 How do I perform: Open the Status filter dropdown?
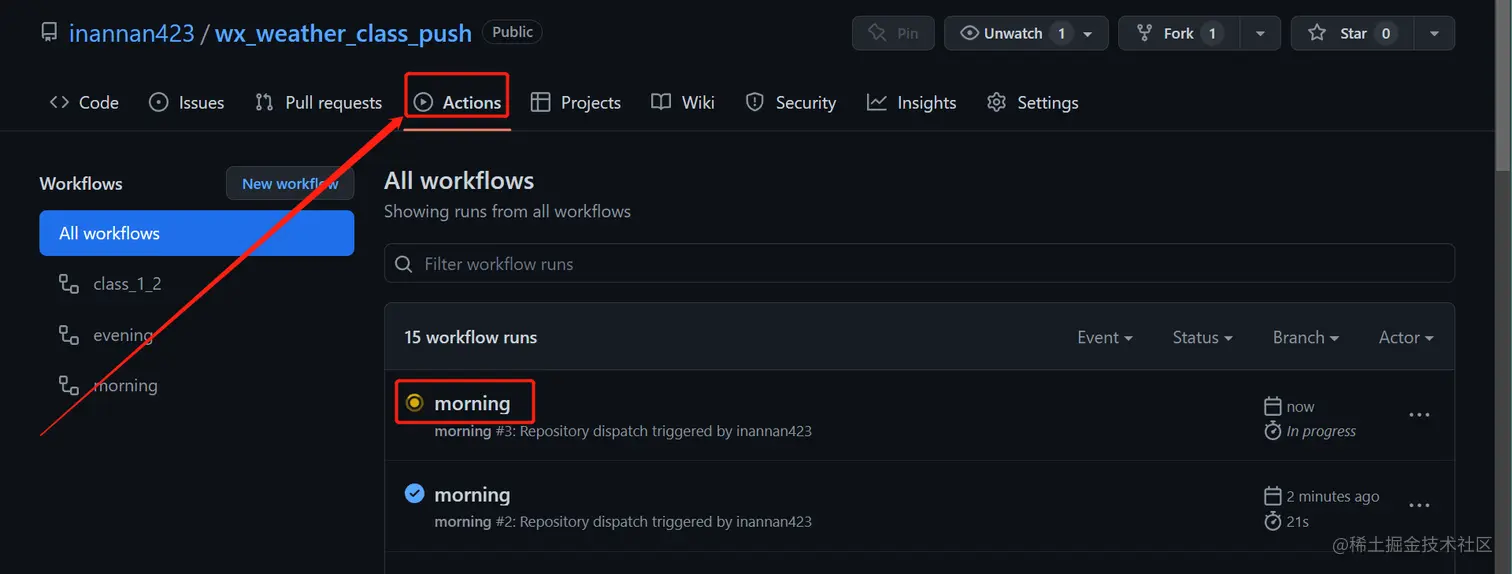[x=1202, y=337]
